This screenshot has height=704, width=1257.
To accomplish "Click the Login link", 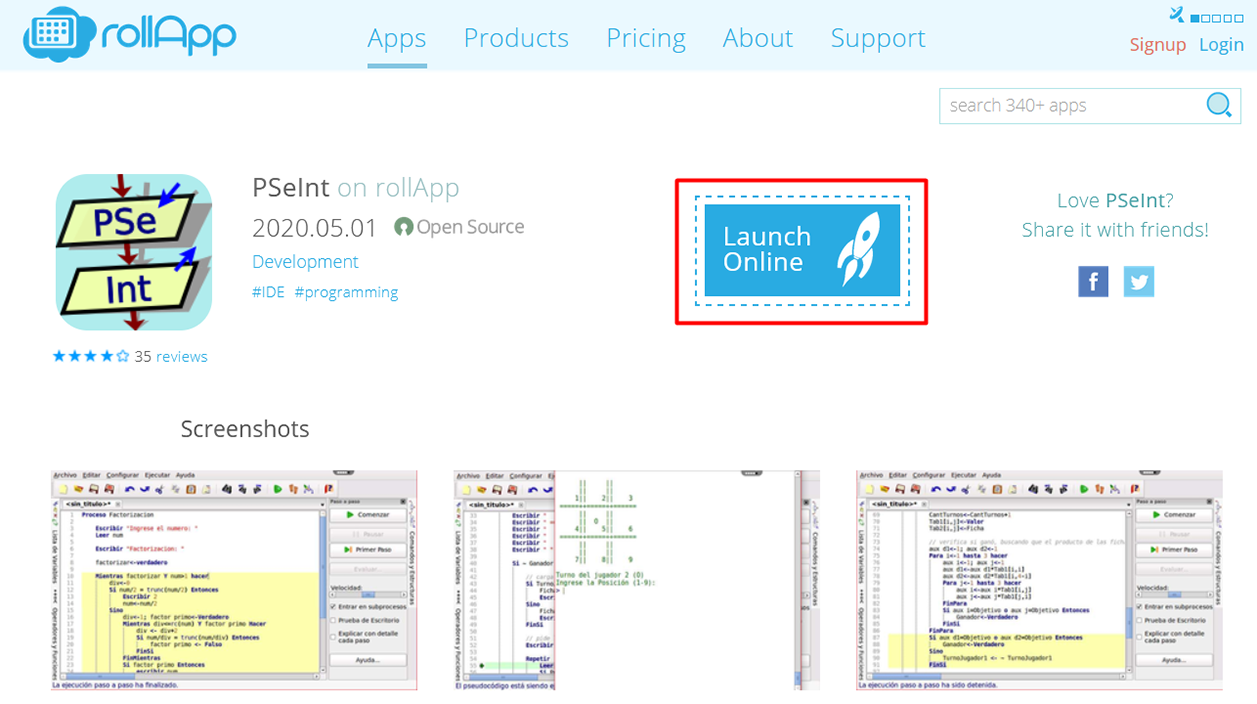I will pyautogui.click(x=1221, y=45).
